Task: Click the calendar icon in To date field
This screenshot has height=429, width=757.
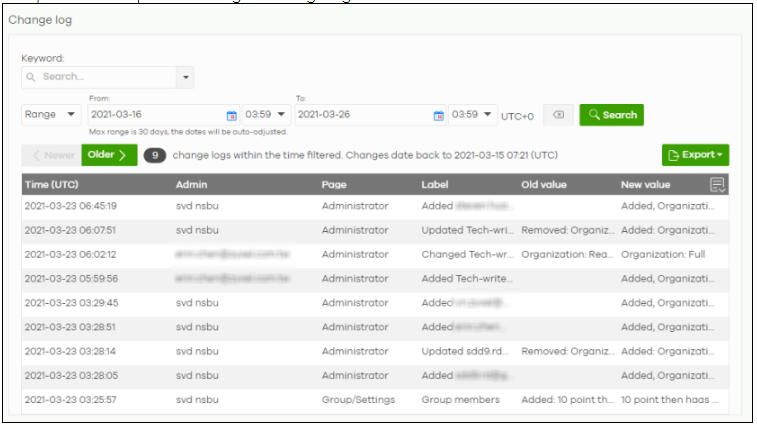Action: coord(438,115)
